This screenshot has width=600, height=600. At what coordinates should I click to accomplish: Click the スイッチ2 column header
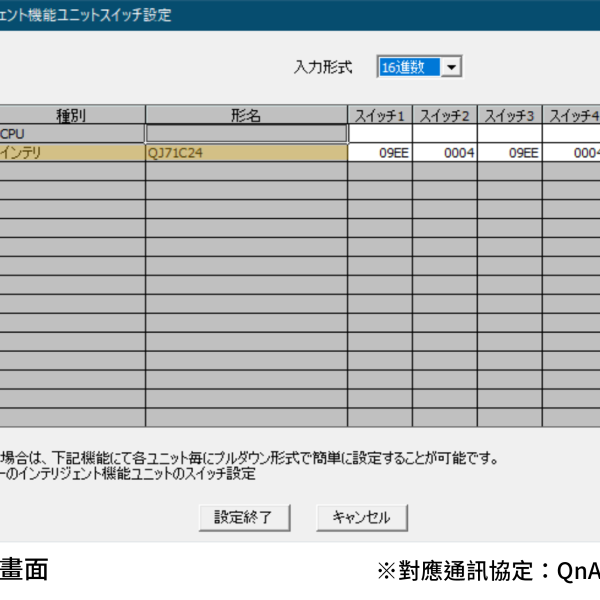click(x=445, y=115)
